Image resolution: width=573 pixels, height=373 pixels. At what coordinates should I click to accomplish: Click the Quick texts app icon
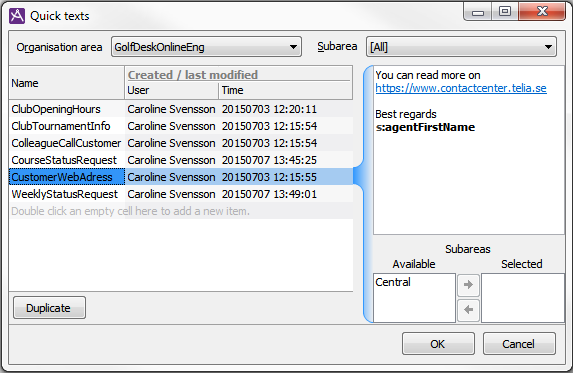click(17, 16)
